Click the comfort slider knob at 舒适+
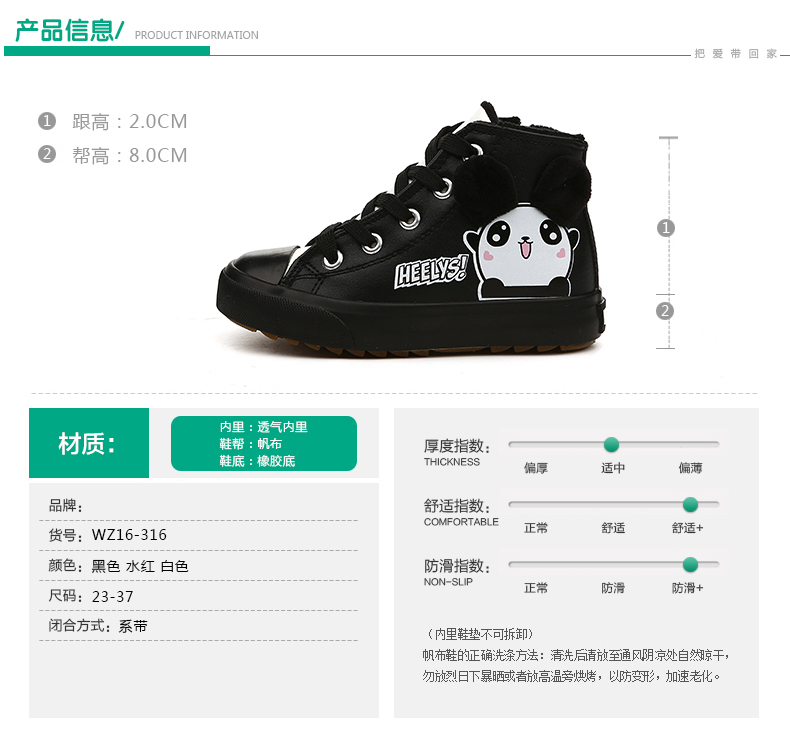Viewport: 790px width, 729px height. click(690, 504)
